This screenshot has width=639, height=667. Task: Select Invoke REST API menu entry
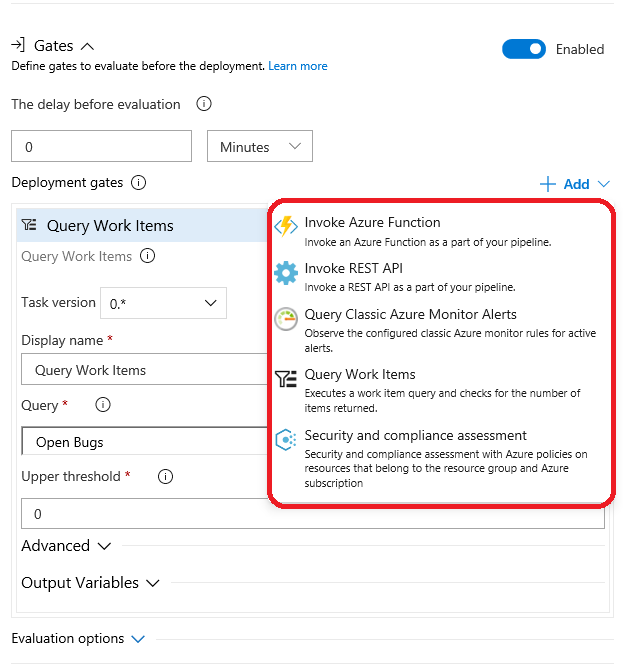440,277
